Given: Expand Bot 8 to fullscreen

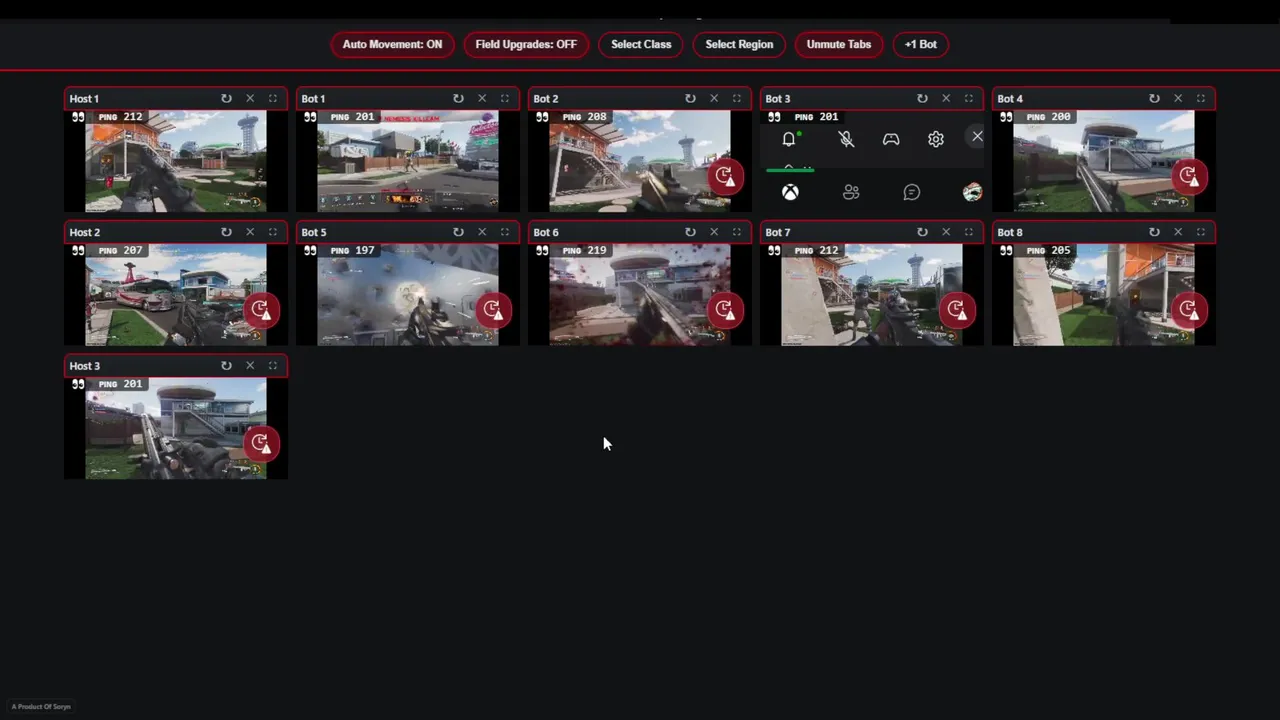Looking at the screenshot, I should (x=1200, y=232).
